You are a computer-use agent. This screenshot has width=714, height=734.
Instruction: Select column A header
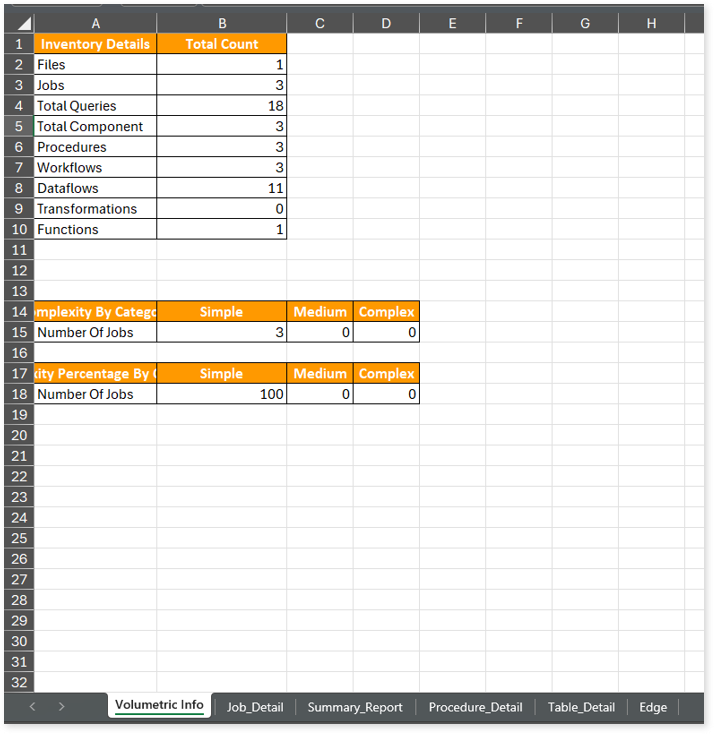pyautogui.click(x=95, y=23)
